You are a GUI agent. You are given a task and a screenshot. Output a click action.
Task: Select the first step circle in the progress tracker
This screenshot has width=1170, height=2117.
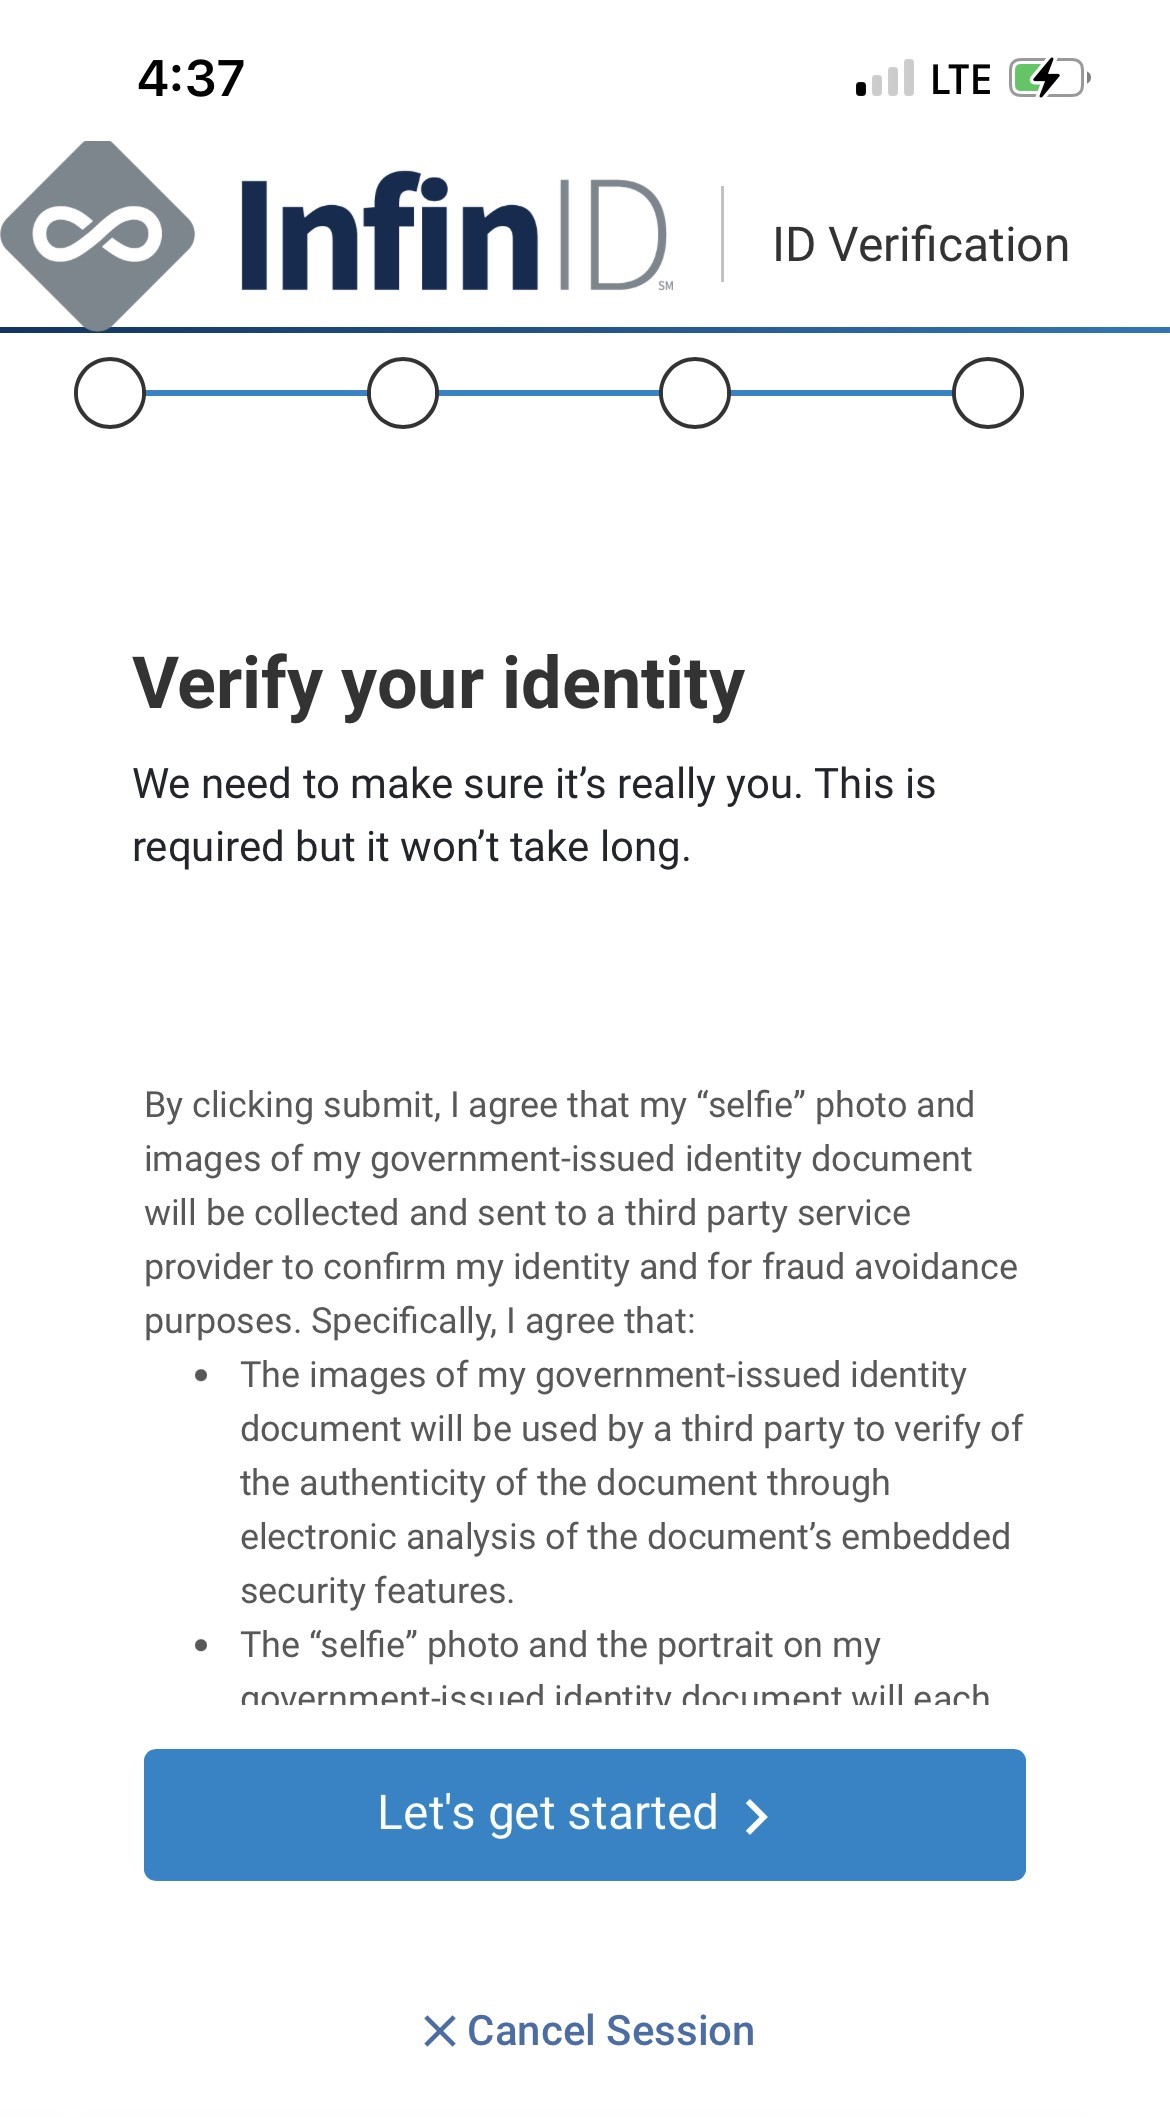(x=110, y=393)
